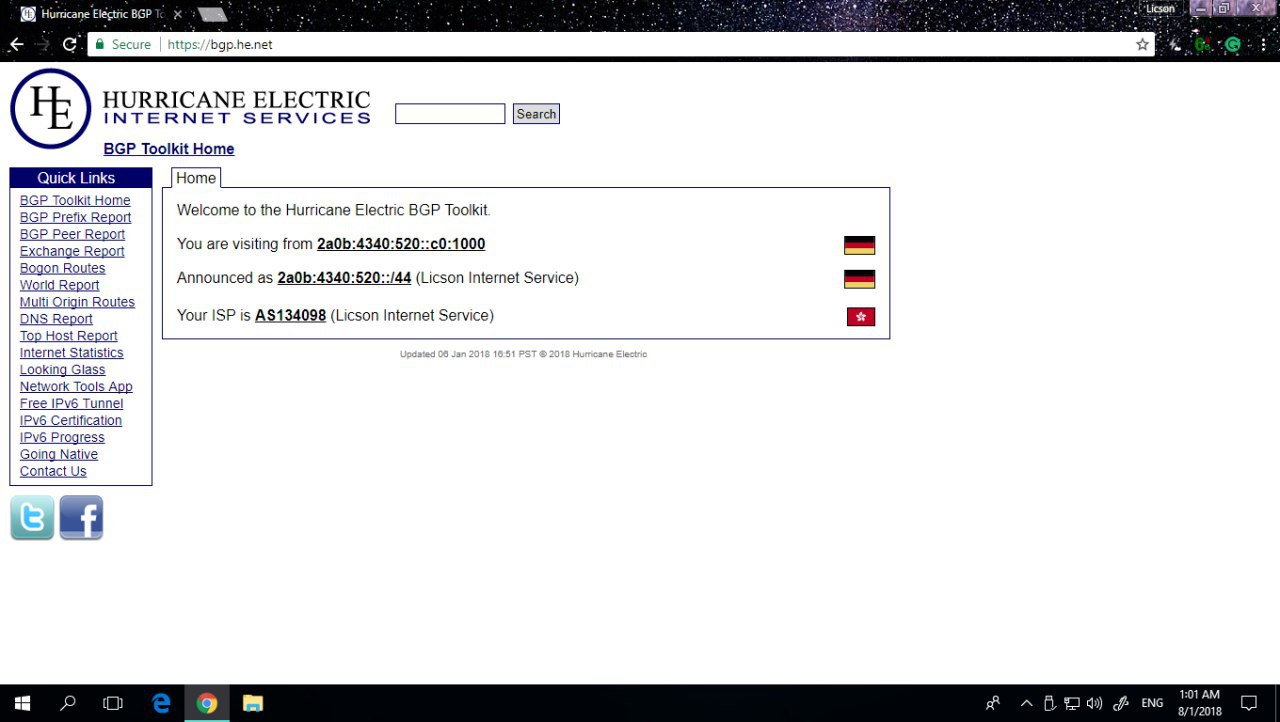Open the green Grammarly extension icon
The height and width of the screenshot is (722, 1280).
[x=1233, y=45]
